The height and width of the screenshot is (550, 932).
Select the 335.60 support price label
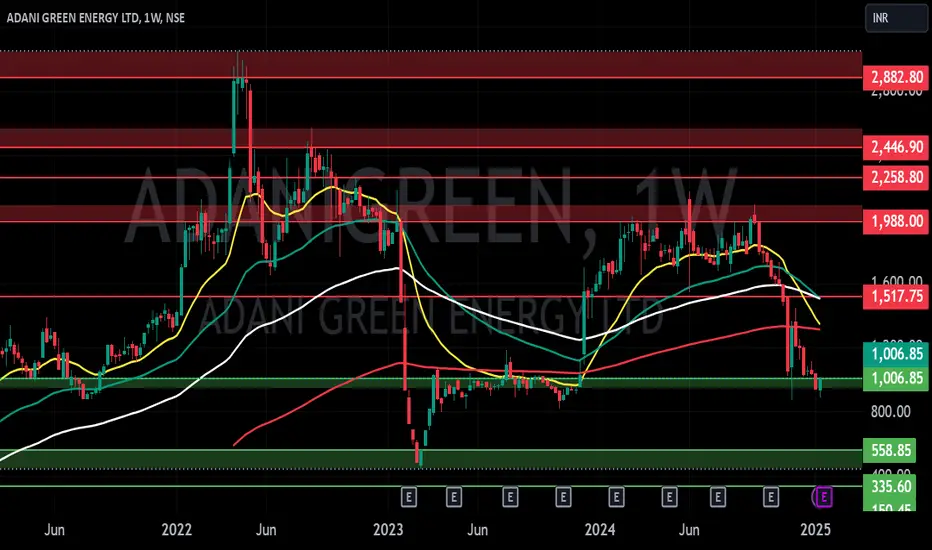890,486
